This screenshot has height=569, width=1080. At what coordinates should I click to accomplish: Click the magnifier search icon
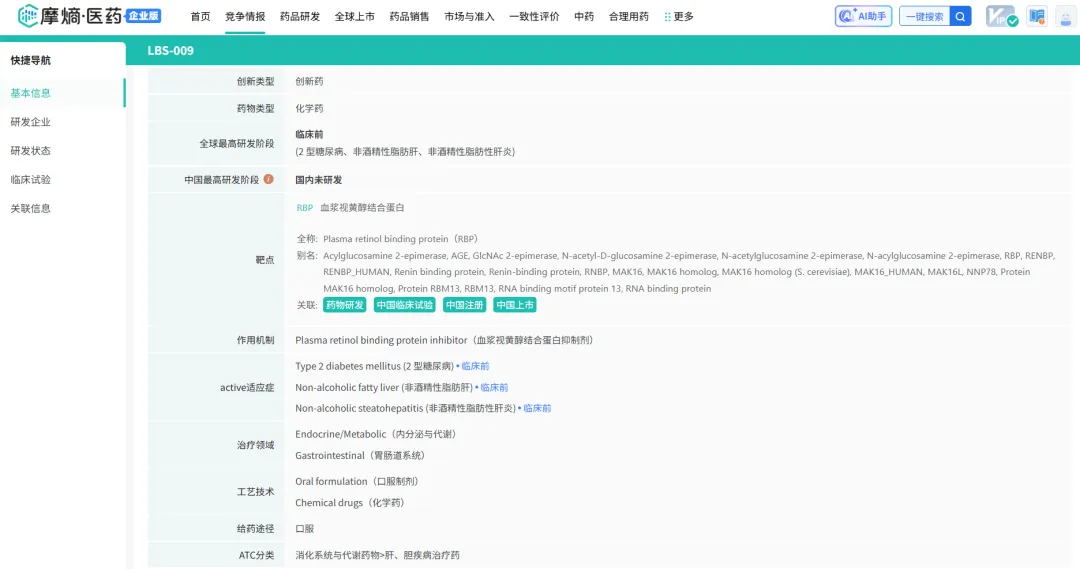(x=960, y=16)
